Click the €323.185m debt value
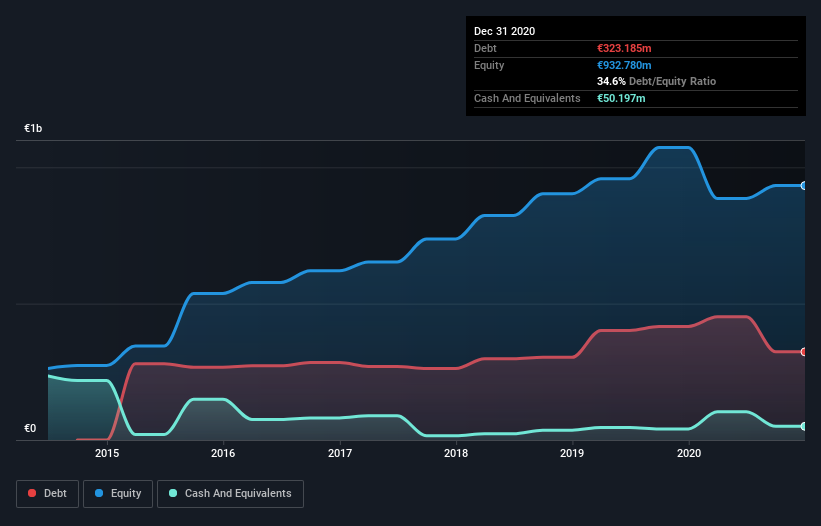The width and height of the screenshot is (821, 526). pyautogui.click(x=624, y=48)
